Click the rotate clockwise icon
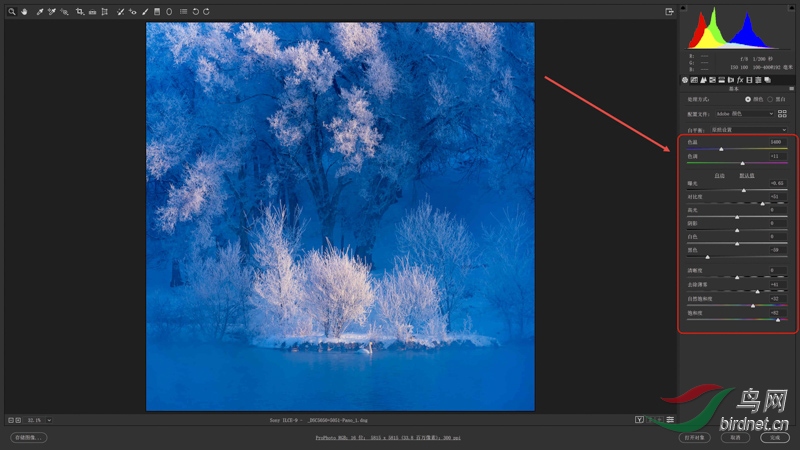This screenshot has width=800, height=450. click(x=206, y=11)
